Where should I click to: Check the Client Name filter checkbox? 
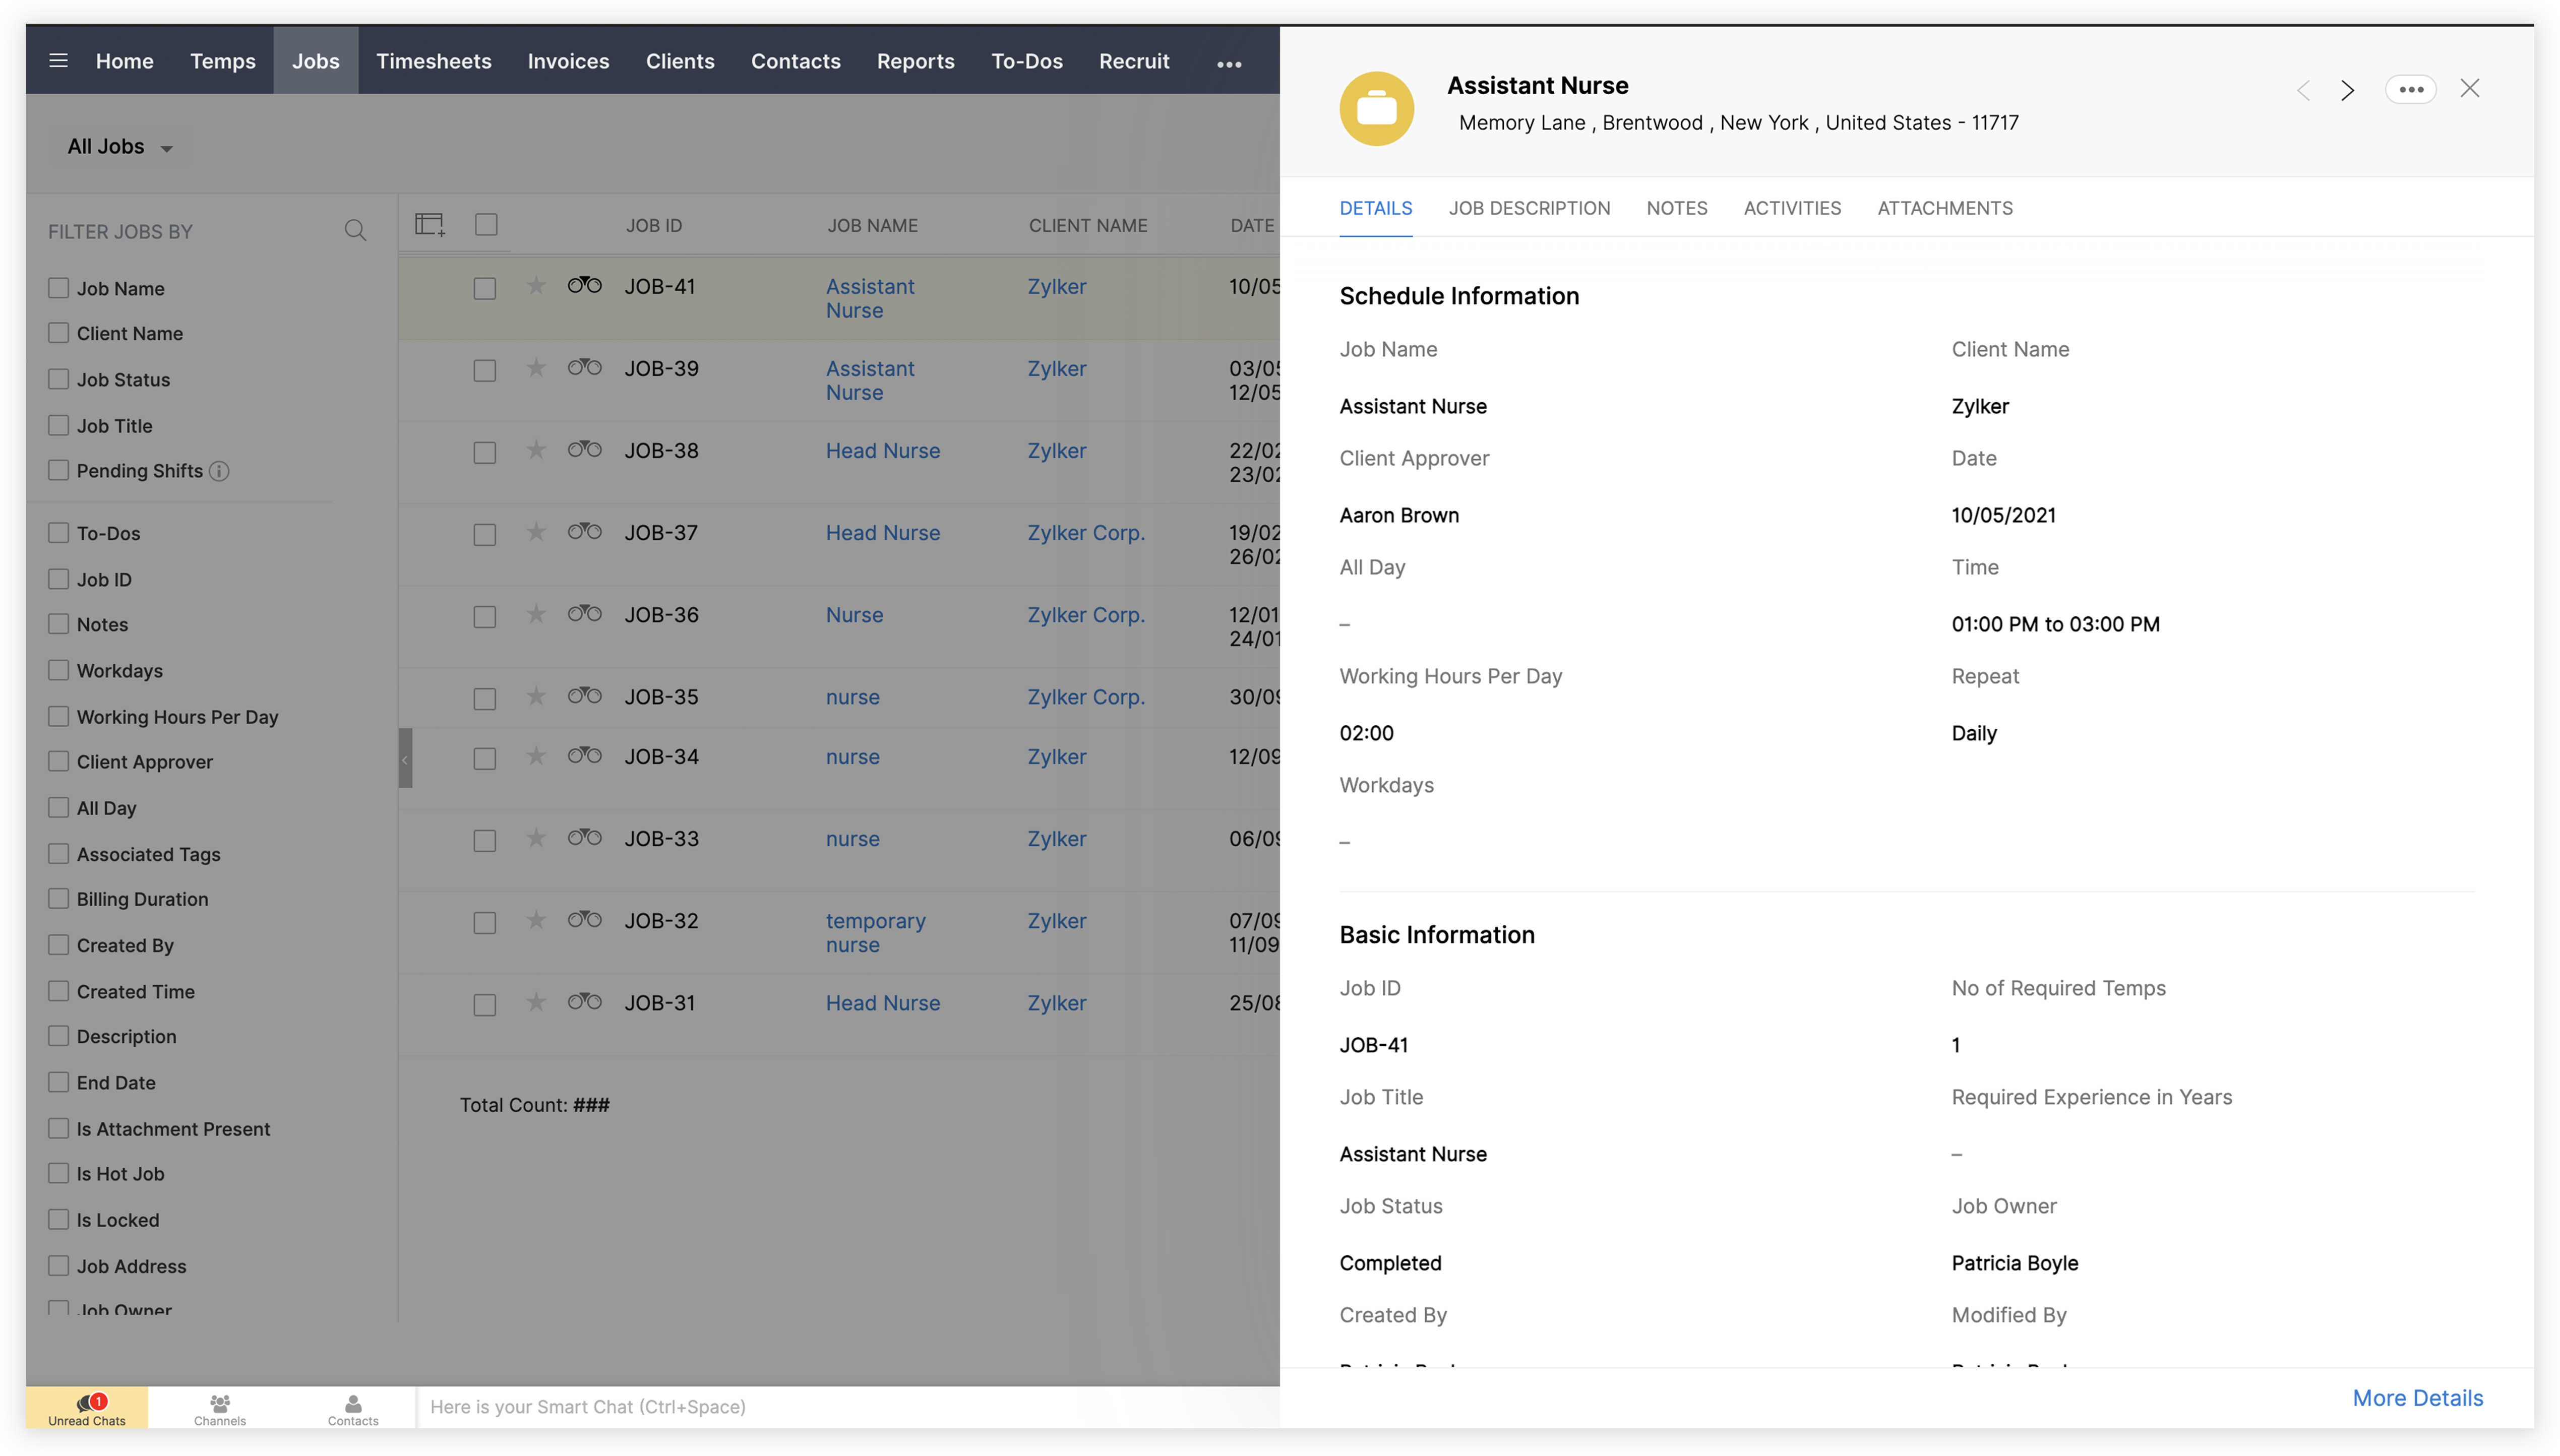tap(59, 333)
